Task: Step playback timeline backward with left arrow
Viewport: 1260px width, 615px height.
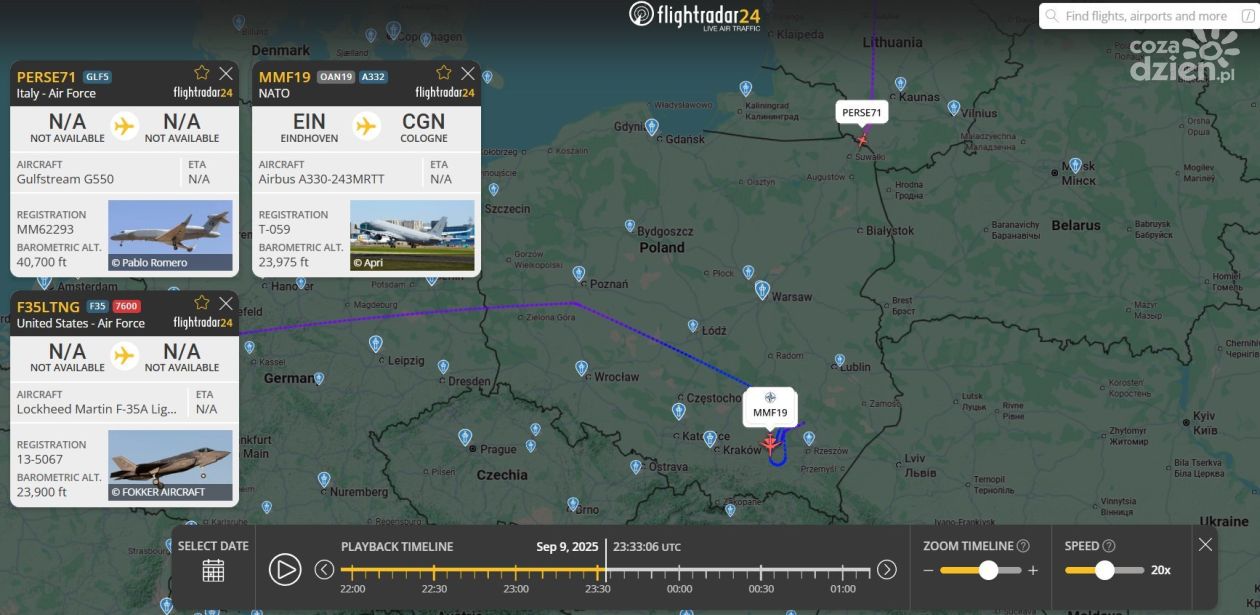Action: tap(324, 569)
